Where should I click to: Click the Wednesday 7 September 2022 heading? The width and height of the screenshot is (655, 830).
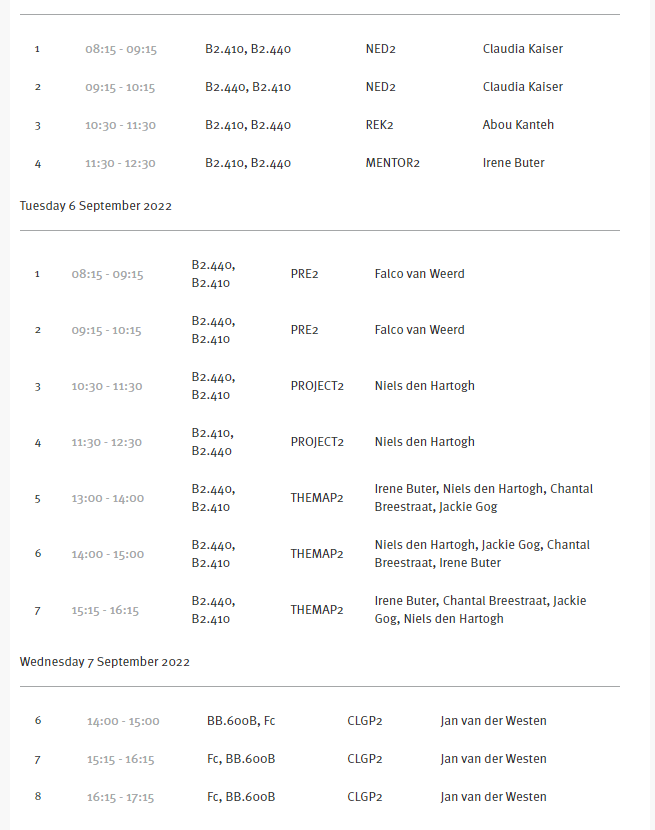click(x=105, y=662)
